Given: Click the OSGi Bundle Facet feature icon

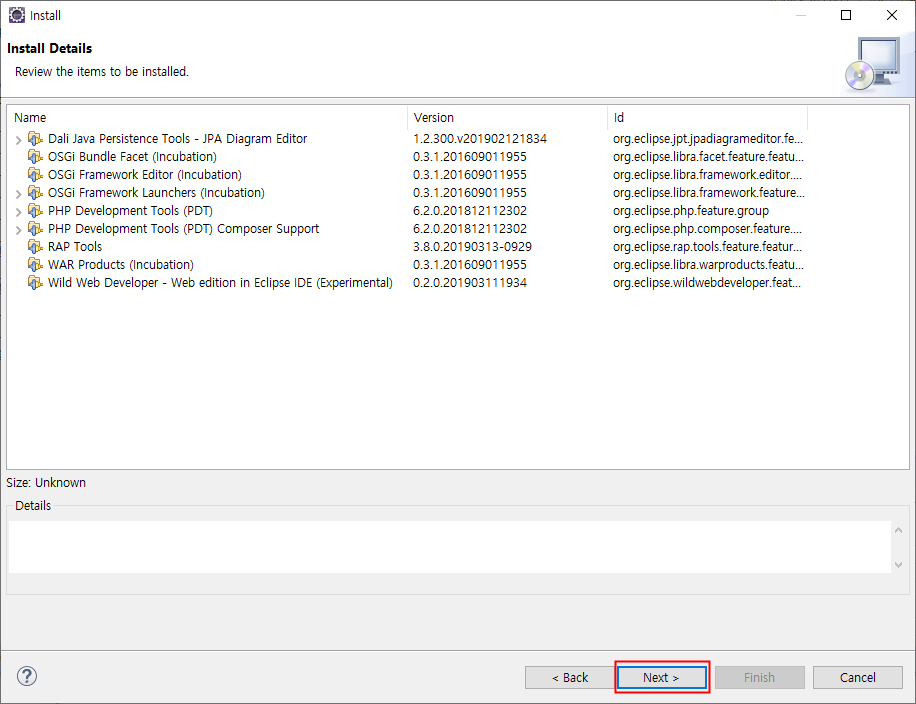Looking at the screenshot, I should (35, 157).
